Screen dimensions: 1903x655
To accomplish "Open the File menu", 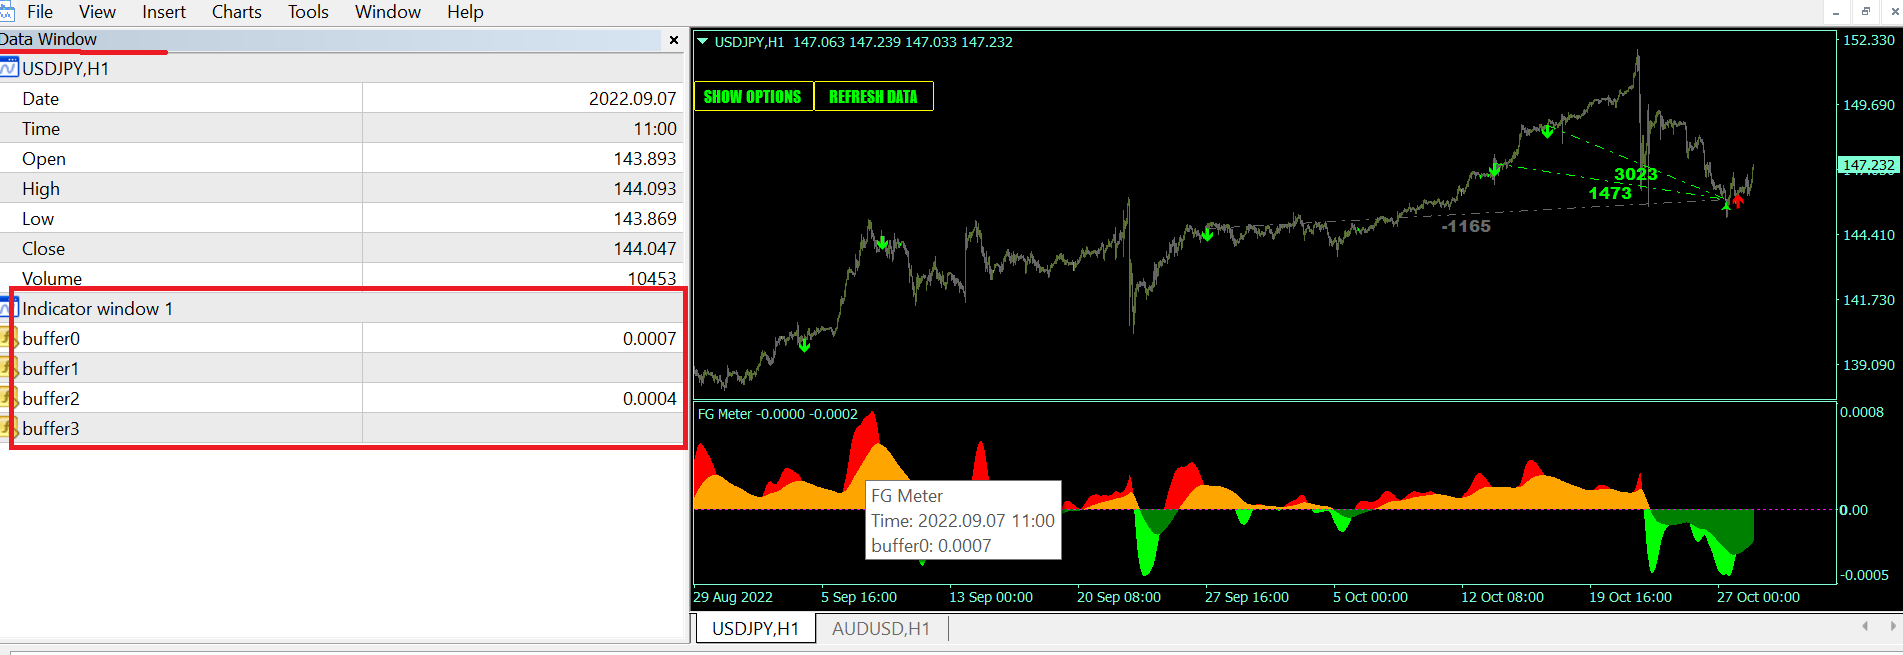I will point(40,12).
